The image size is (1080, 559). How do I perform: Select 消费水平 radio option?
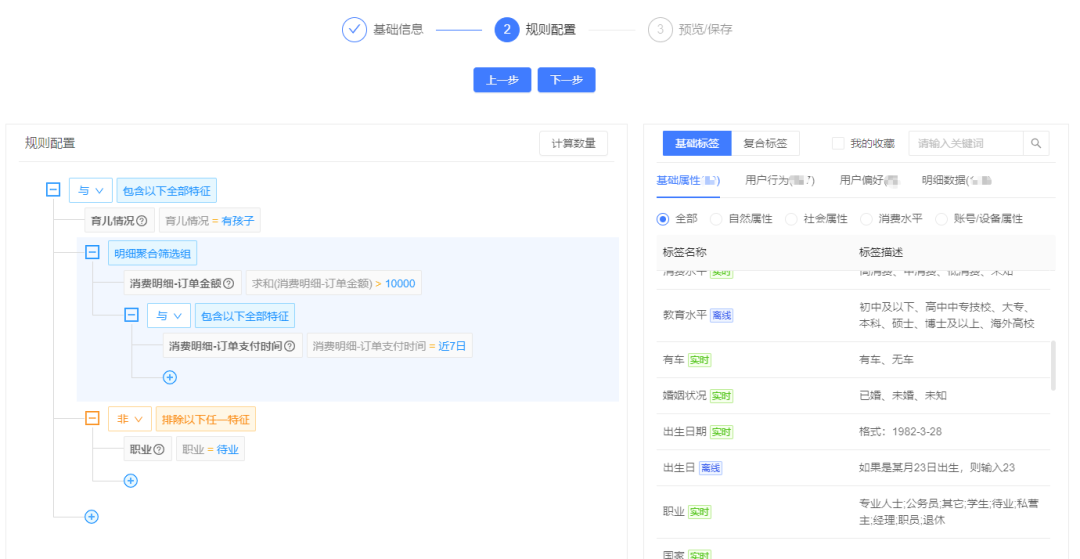[x=867, y=219]
